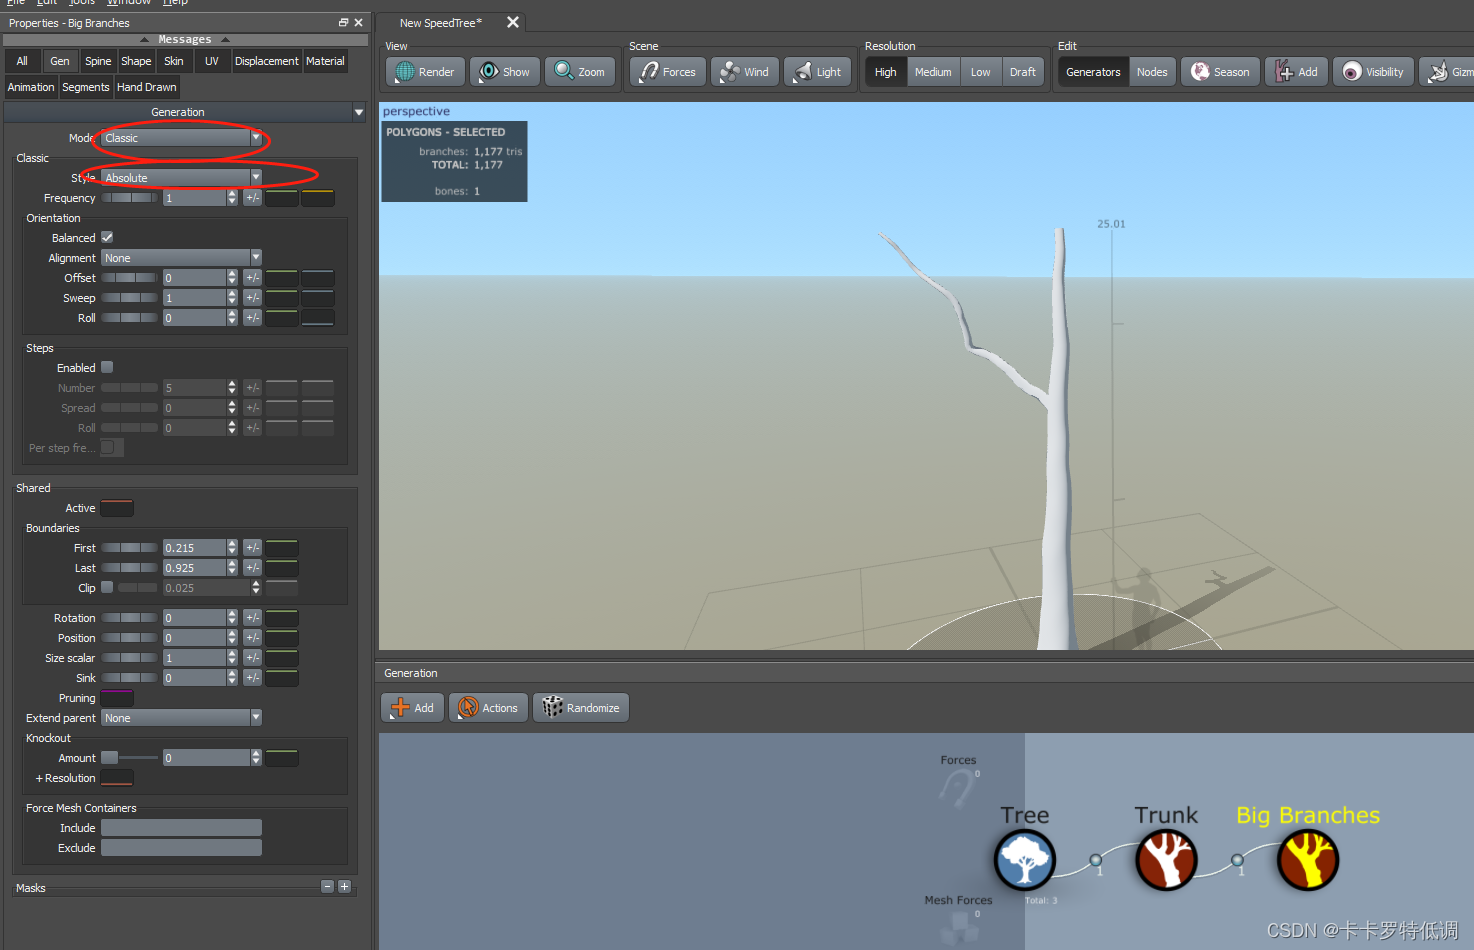Image resolution: width=1474 pixels, height=950 pixels.
Task: Open the Material properties tab
Action: click(325, 61)
